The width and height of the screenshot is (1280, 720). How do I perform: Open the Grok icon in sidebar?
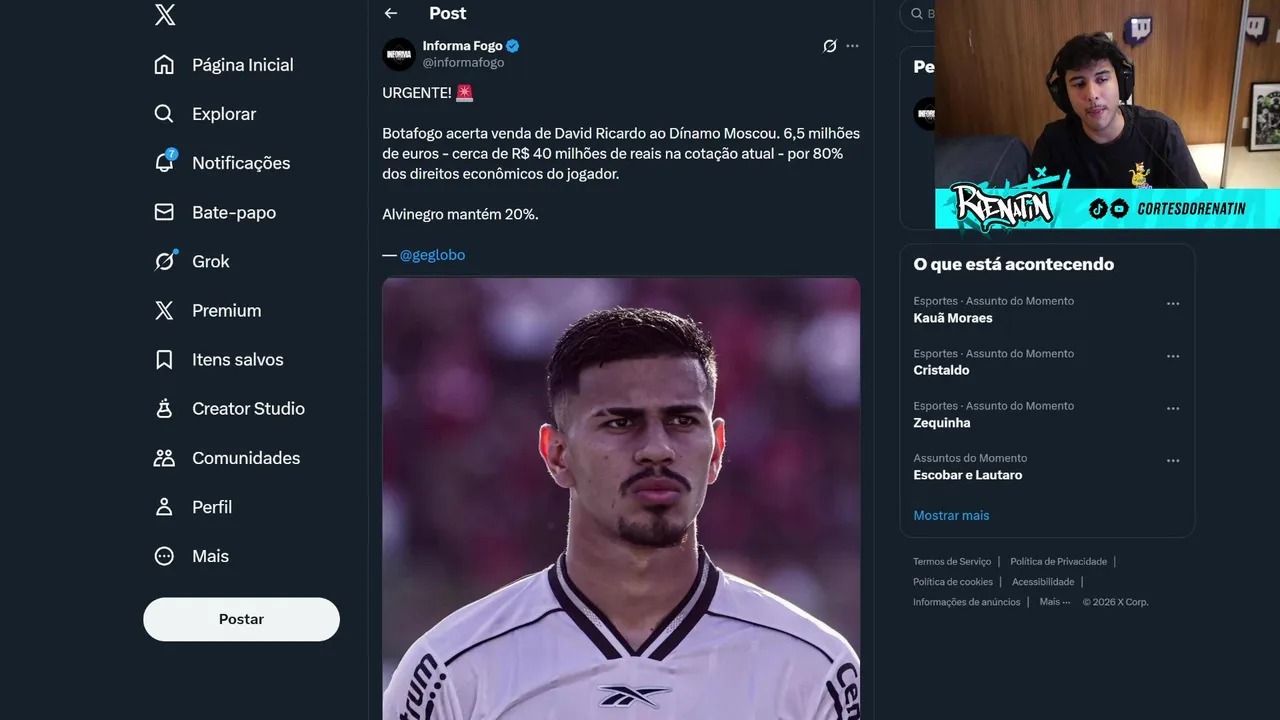point(164,261)
